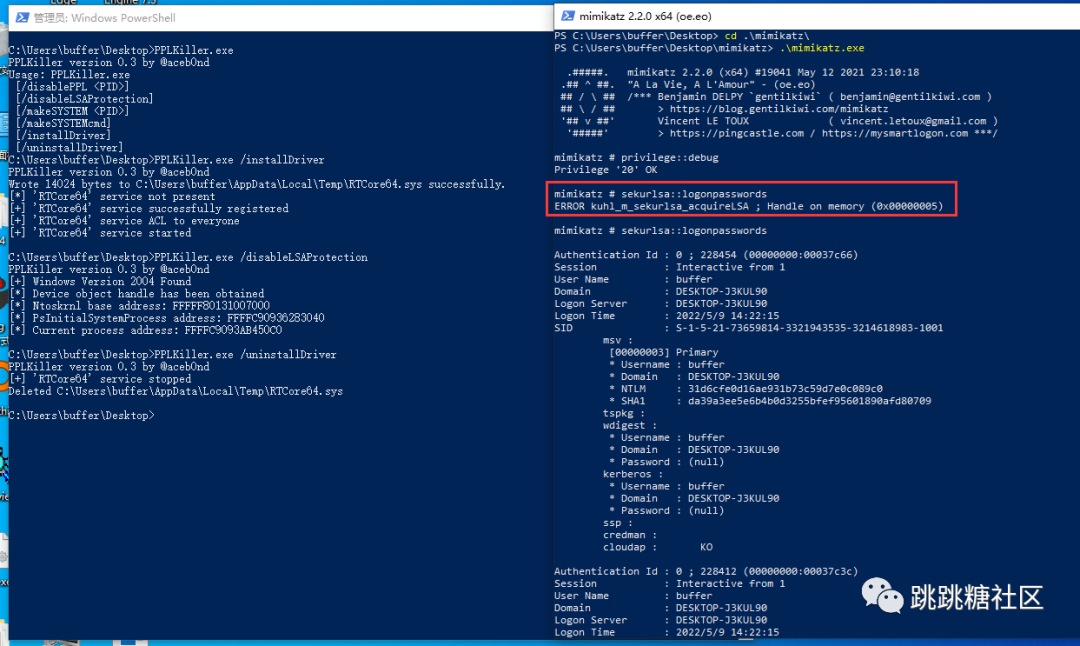Click the 'ERROR kuhl_m_sekurlsa_acquireLSA' line
1080x646 pixels.
pos(749,206)
